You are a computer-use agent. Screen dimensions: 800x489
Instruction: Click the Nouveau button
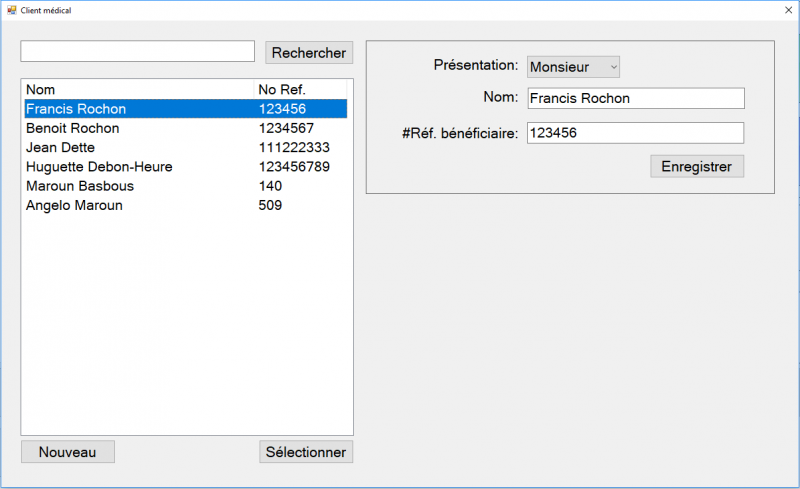pyautogui.click(x=68, y=452)
